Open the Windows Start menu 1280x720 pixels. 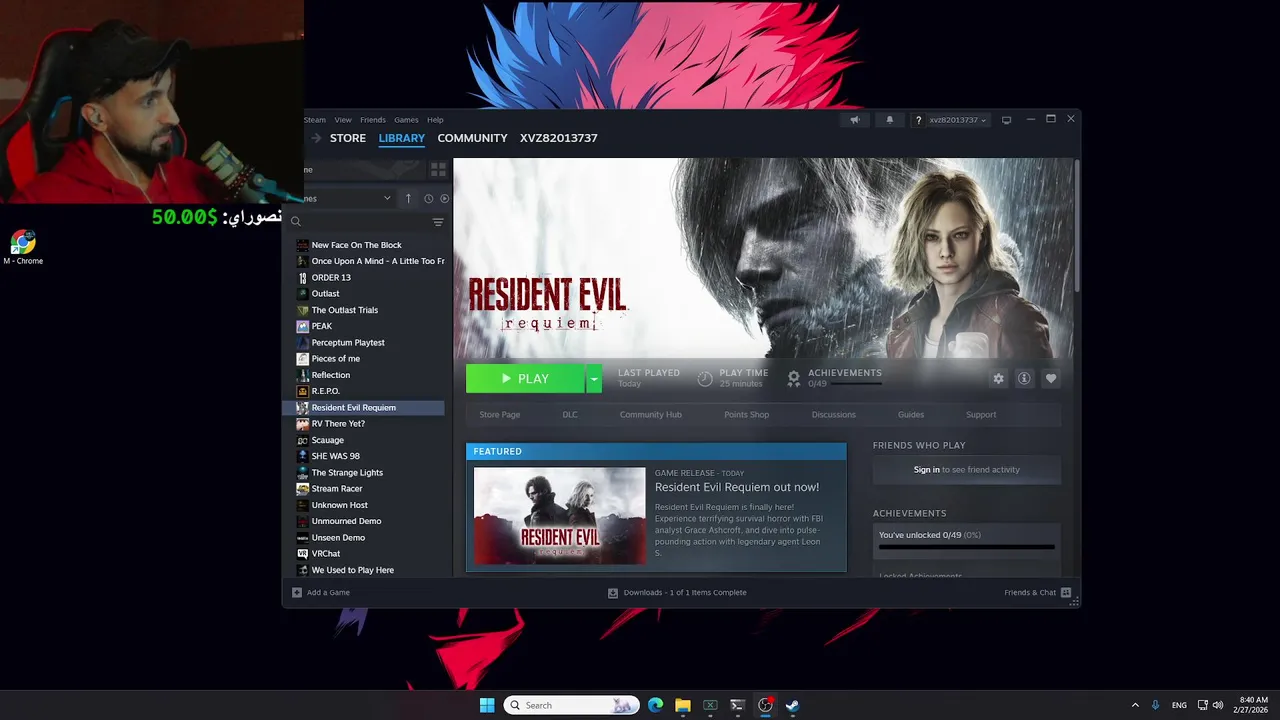click(x=487, y=705)
